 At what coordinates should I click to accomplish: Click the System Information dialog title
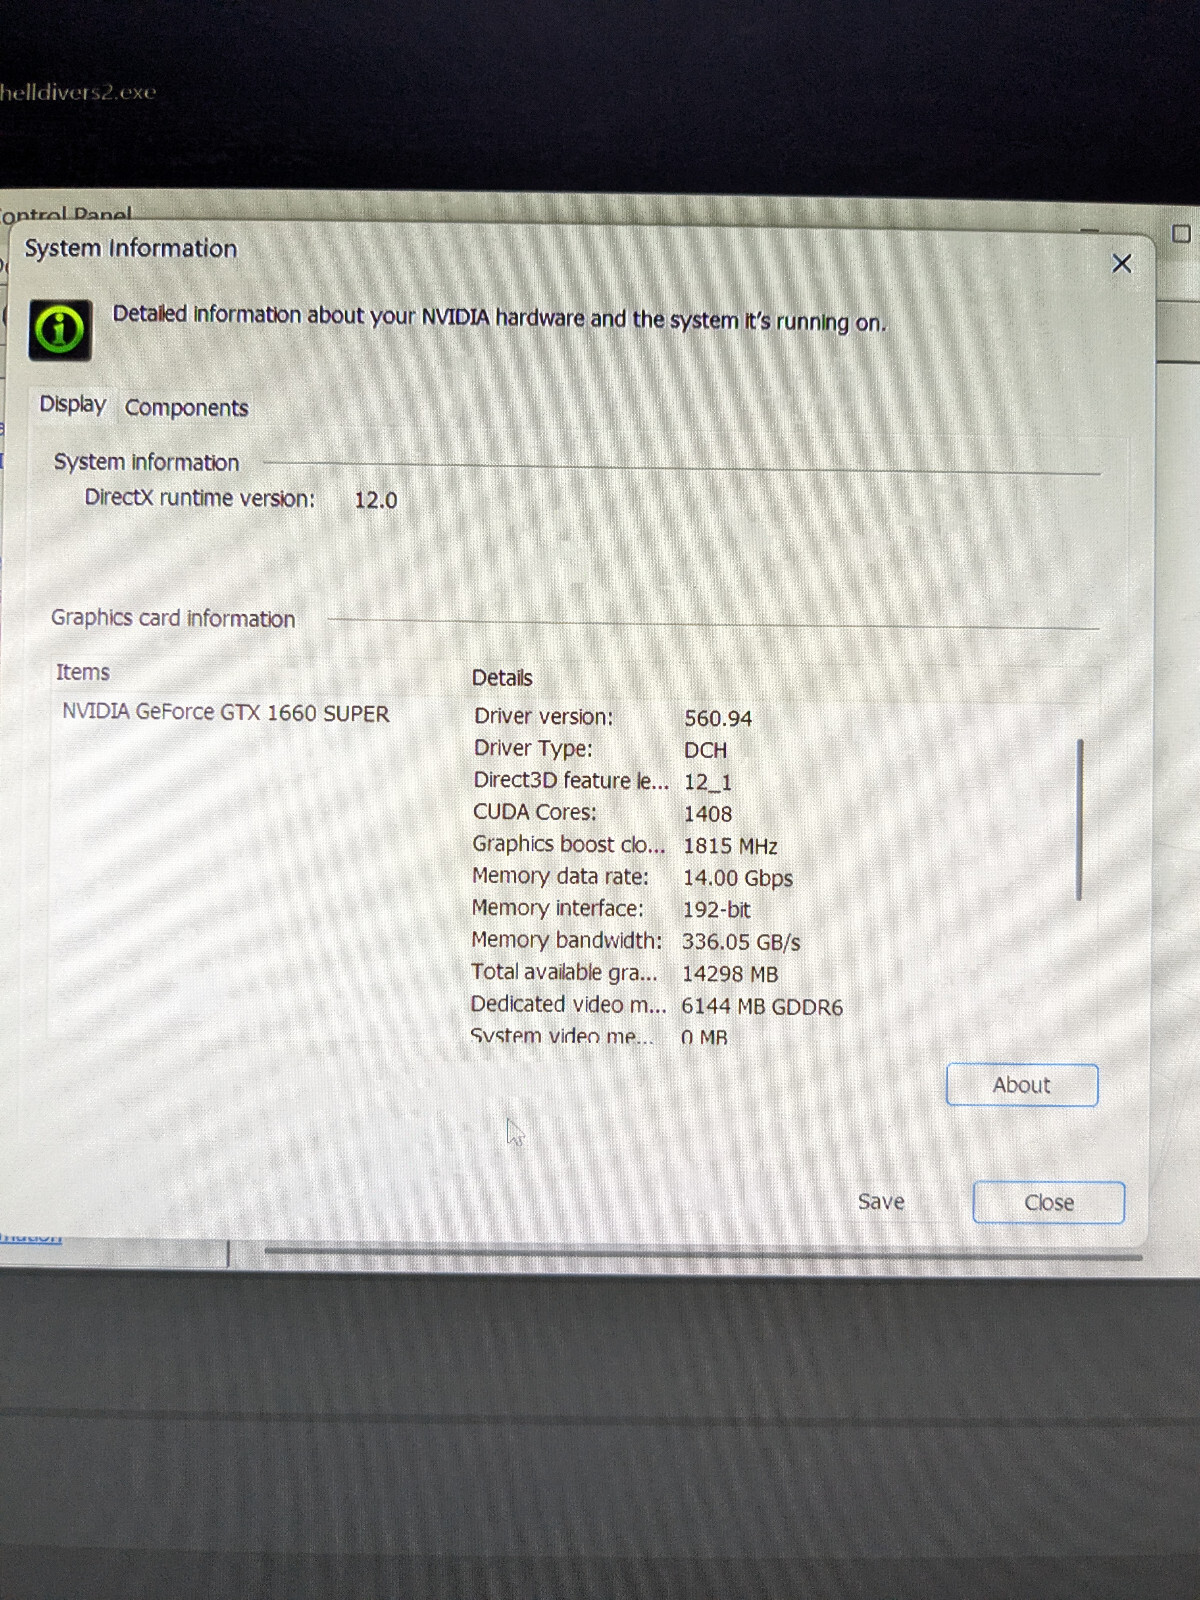coord(131,248)
